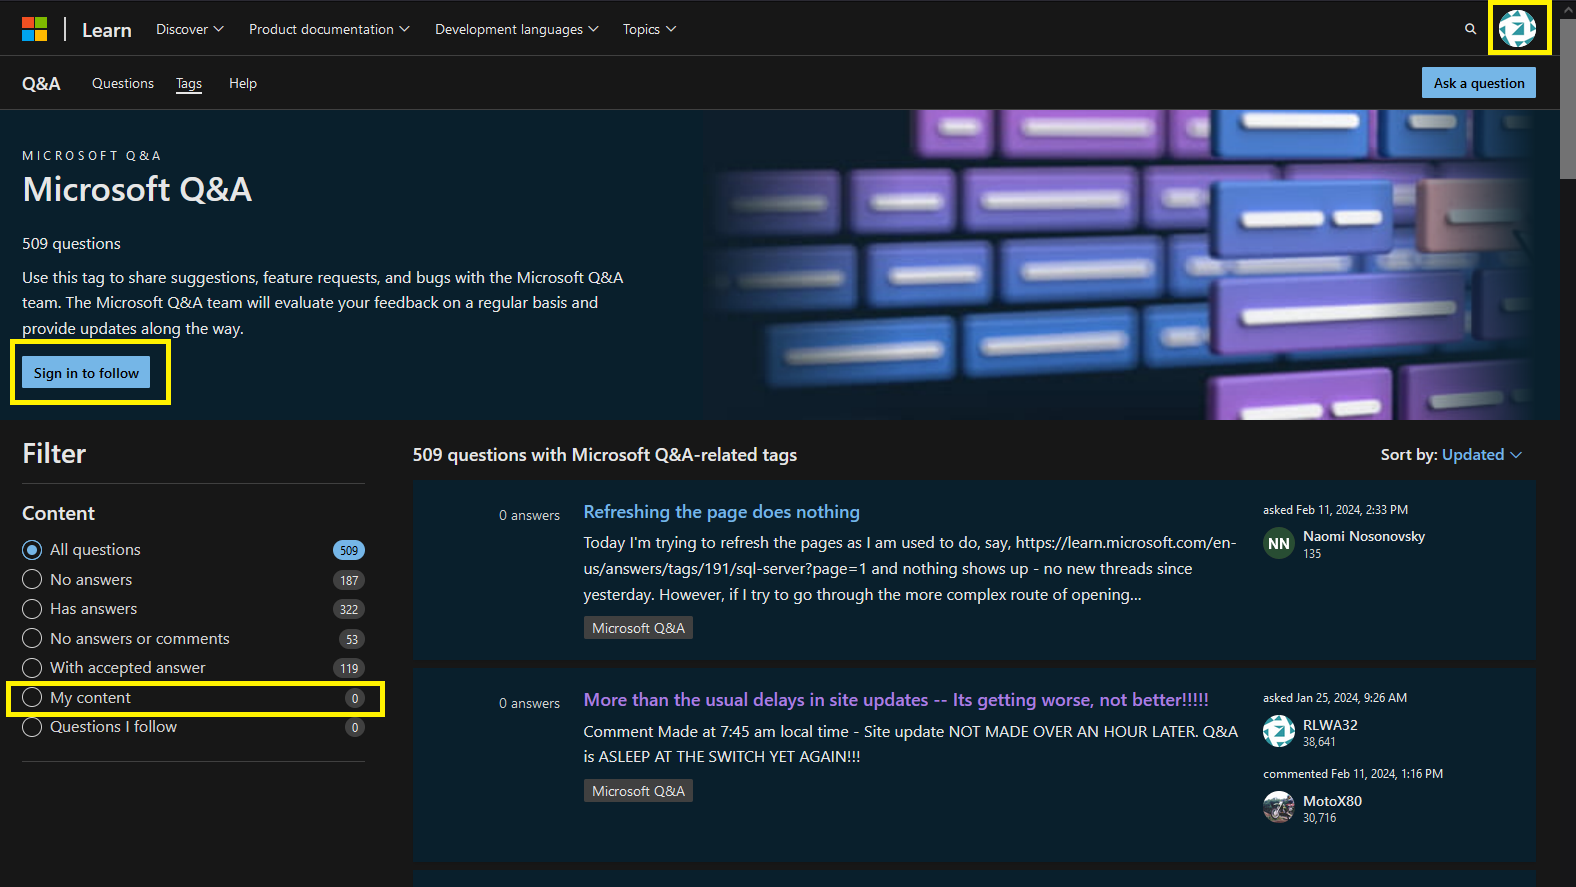This screenshot has width=1576, height=887.
Task: Open the Tags tab
Action: (189, 83)
